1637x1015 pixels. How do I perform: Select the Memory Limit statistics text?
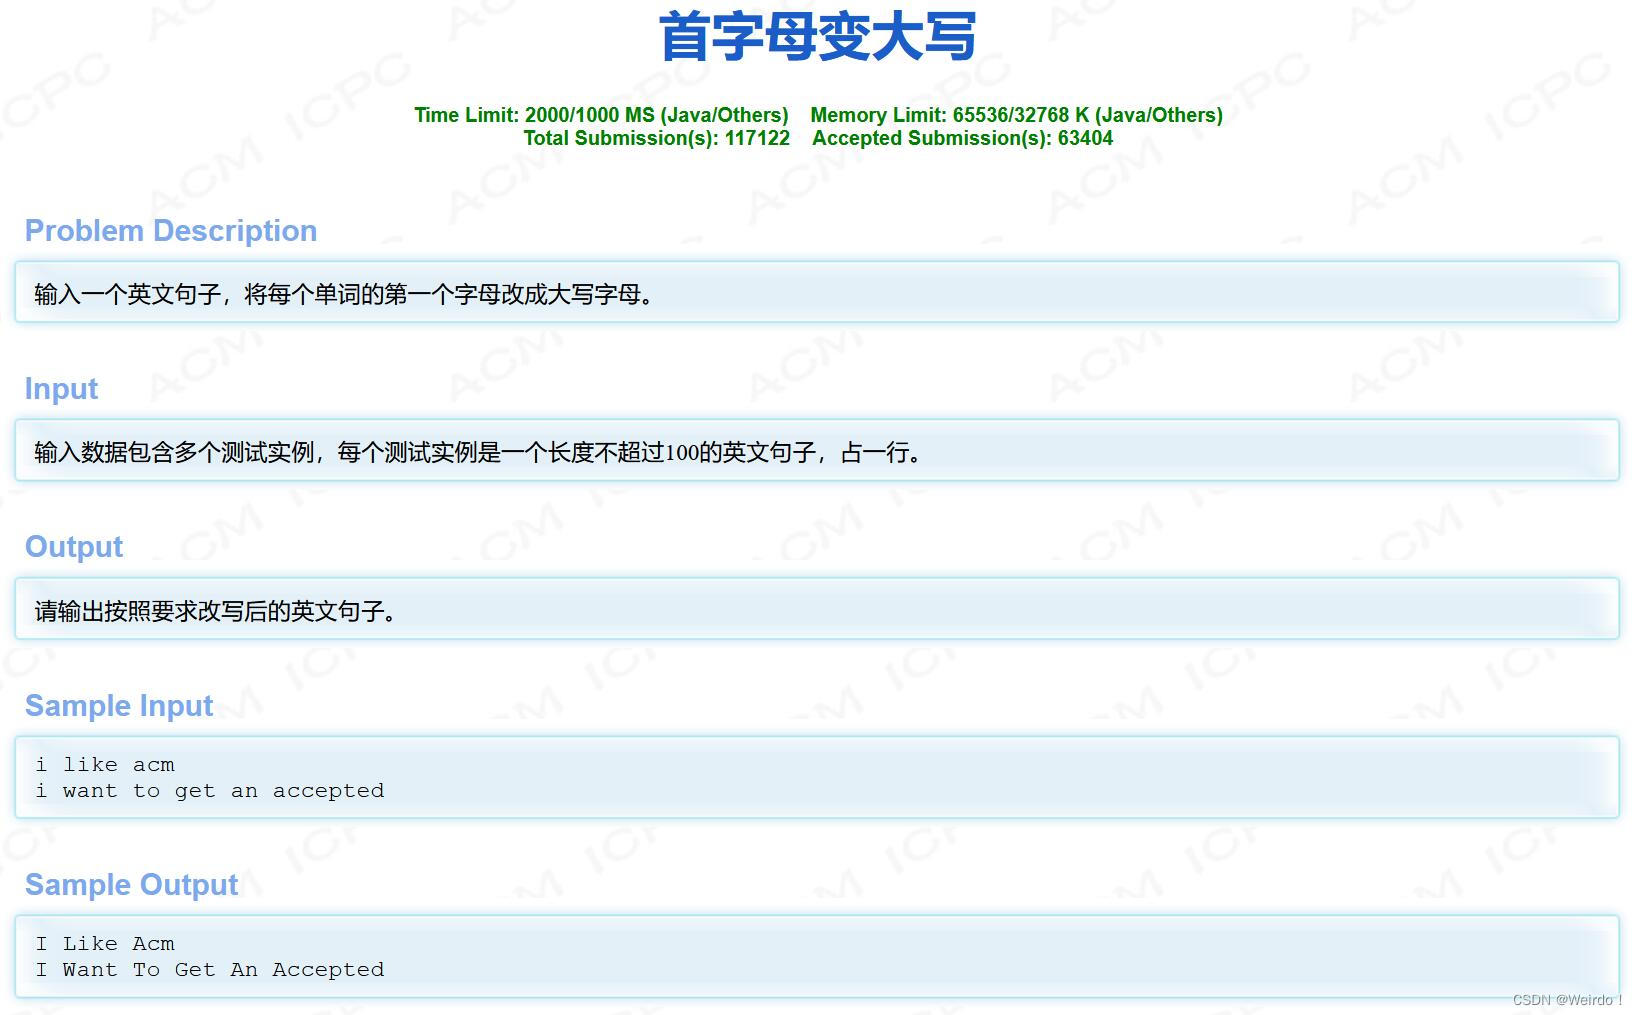click(x=1017, y=114)
